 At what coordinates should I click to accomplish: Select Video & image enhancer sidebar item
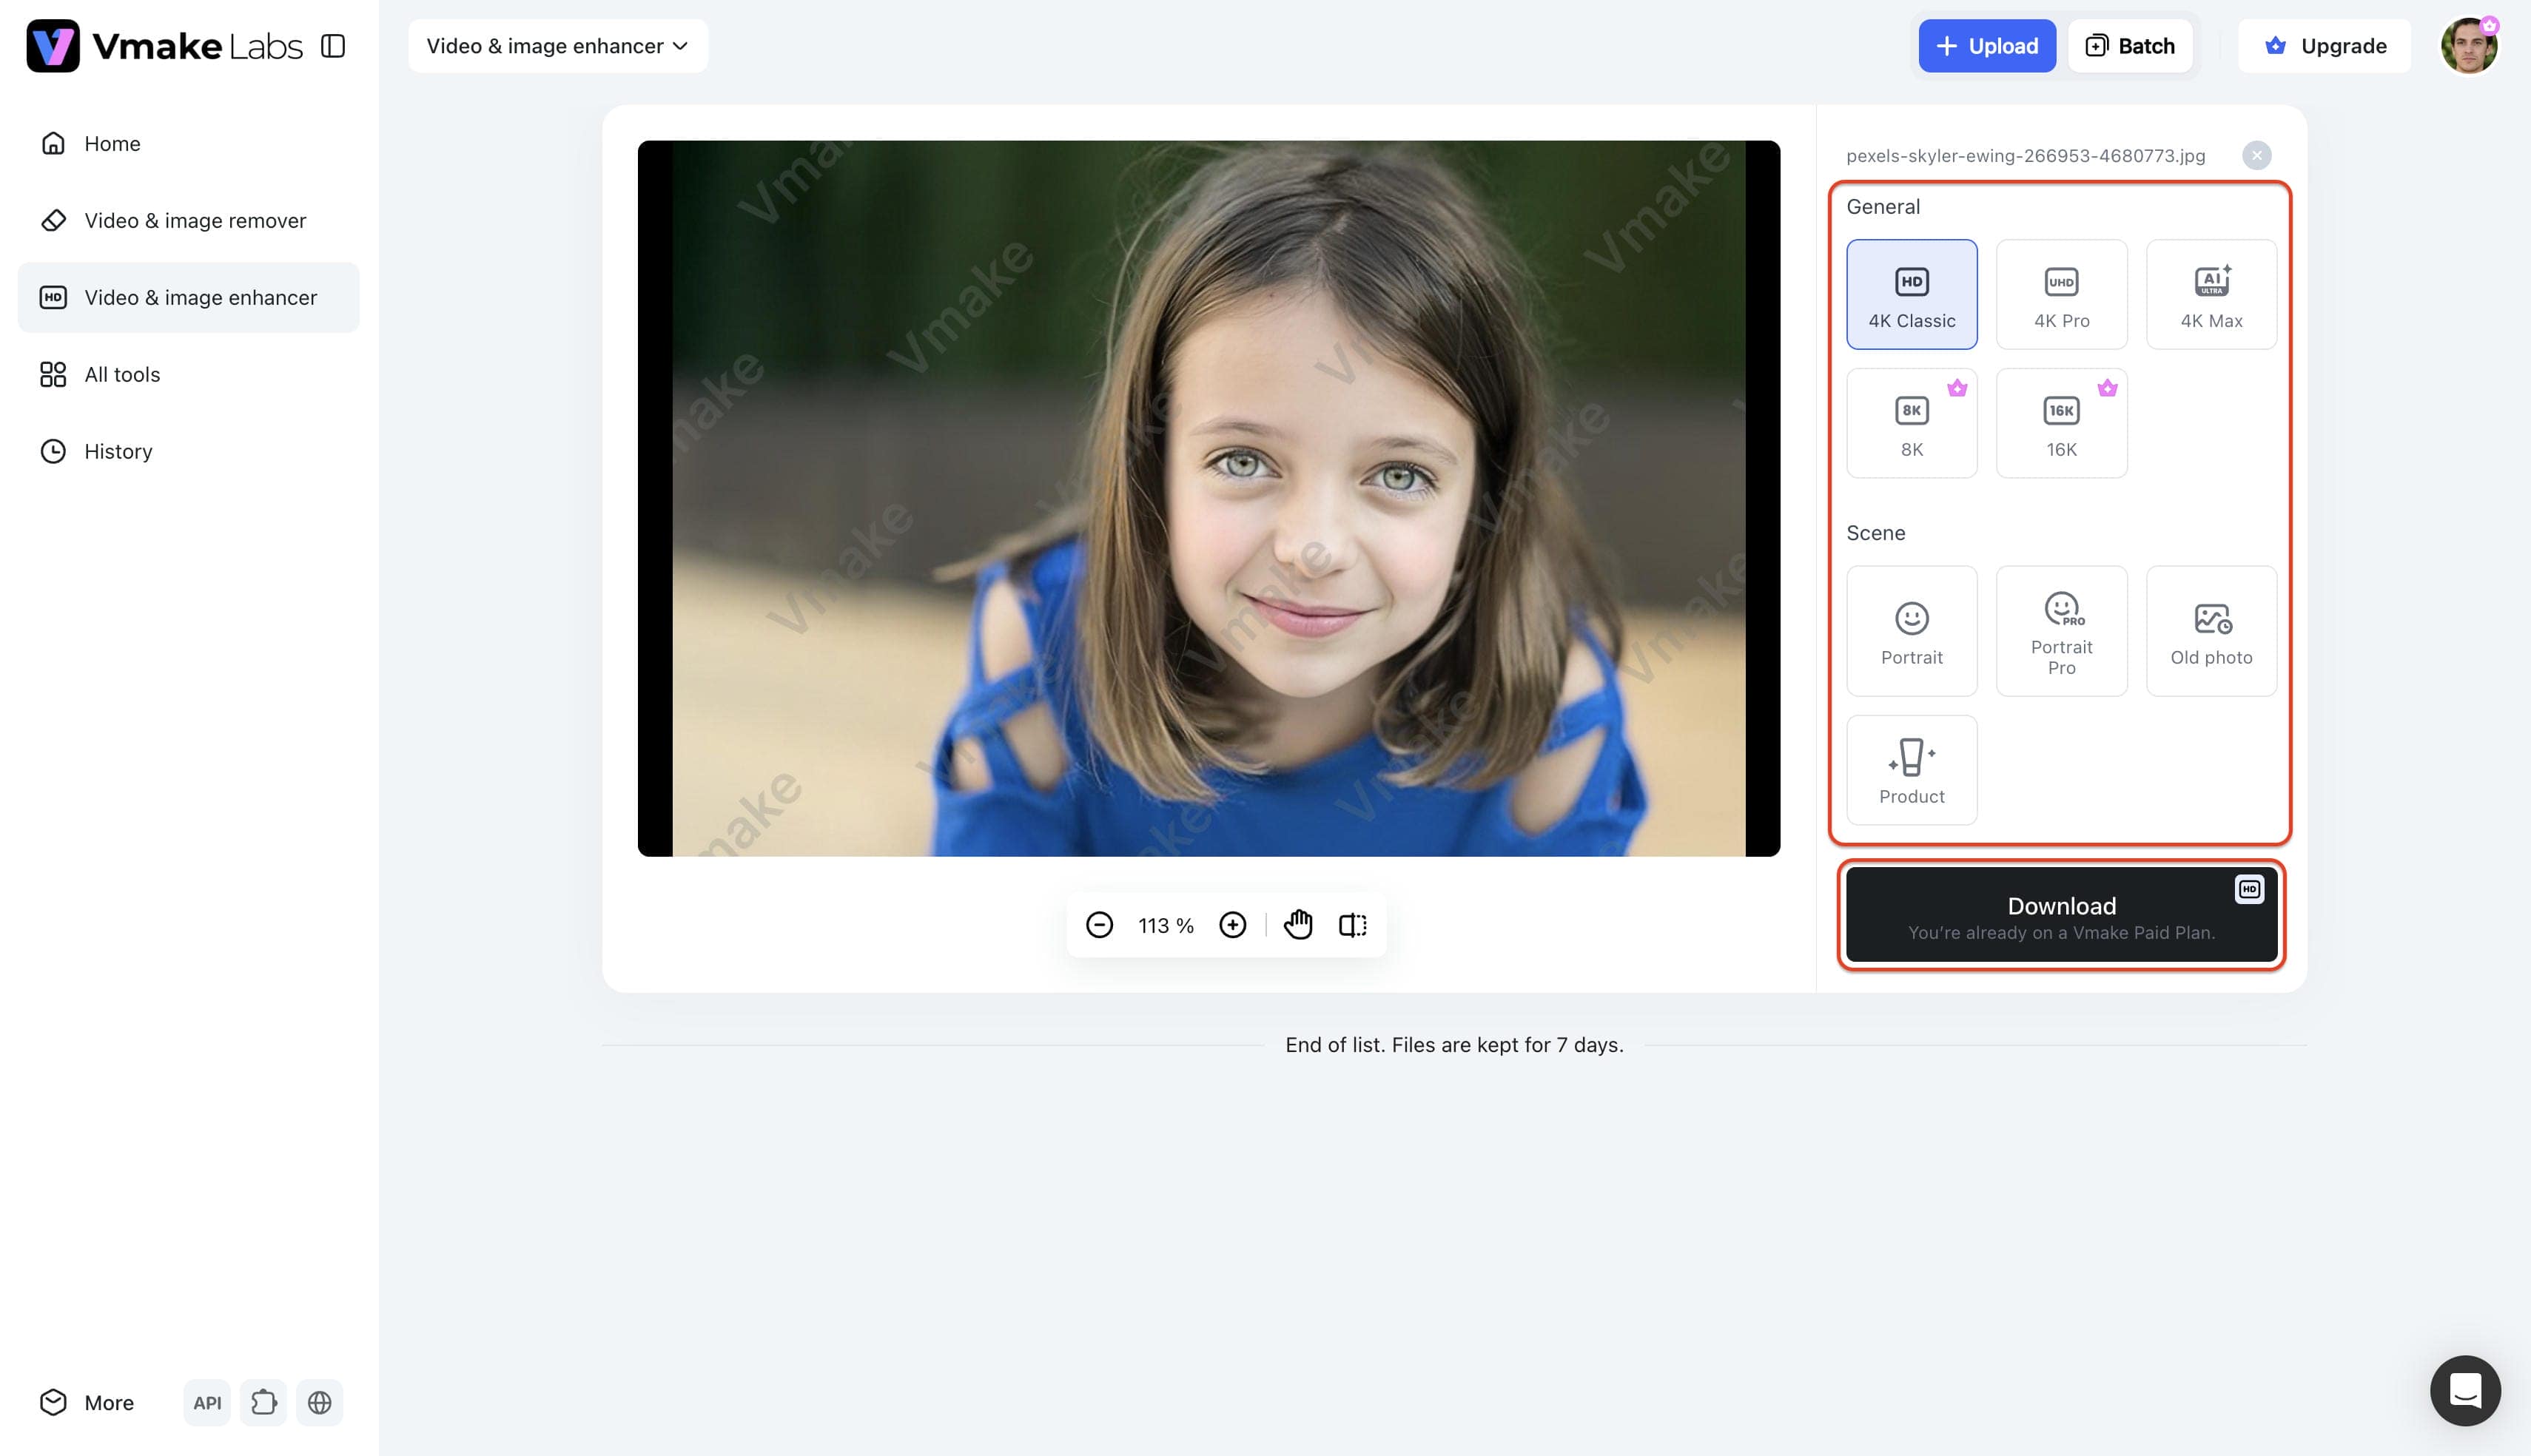(189, 298)
